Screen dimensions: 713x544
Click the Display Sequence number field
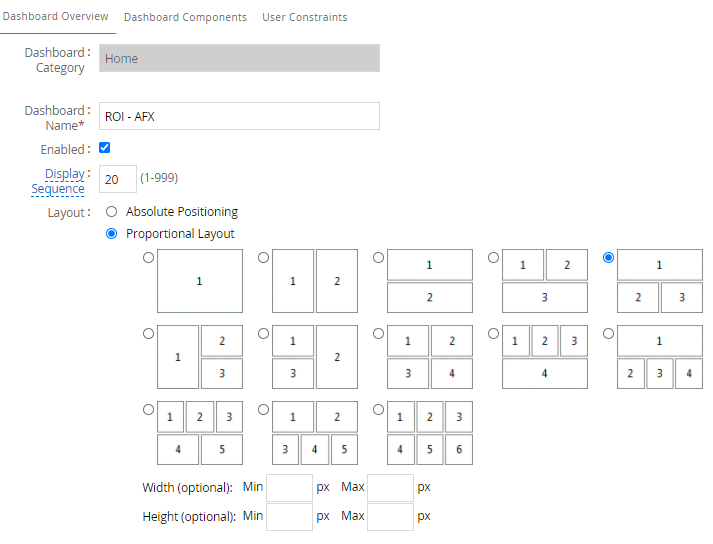click(118, 179)
